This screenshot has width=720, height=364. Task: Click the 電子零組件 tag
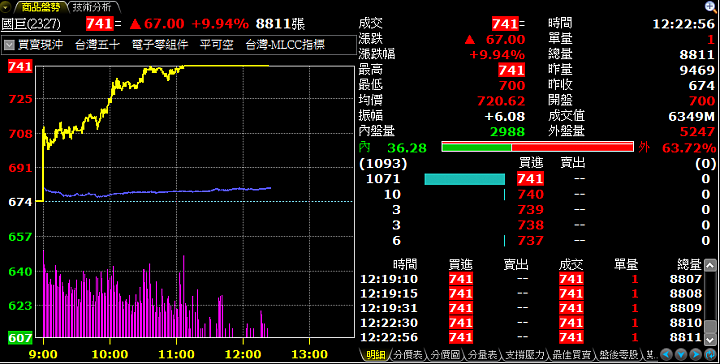point(160,45)
